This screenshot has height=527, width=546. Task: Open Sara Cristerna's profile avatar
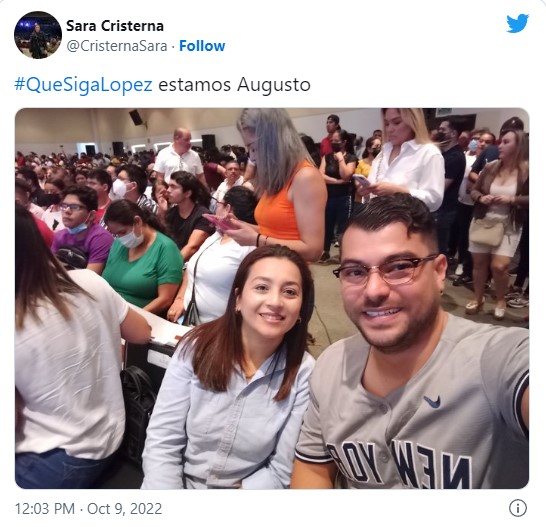[x=38, y=35]
